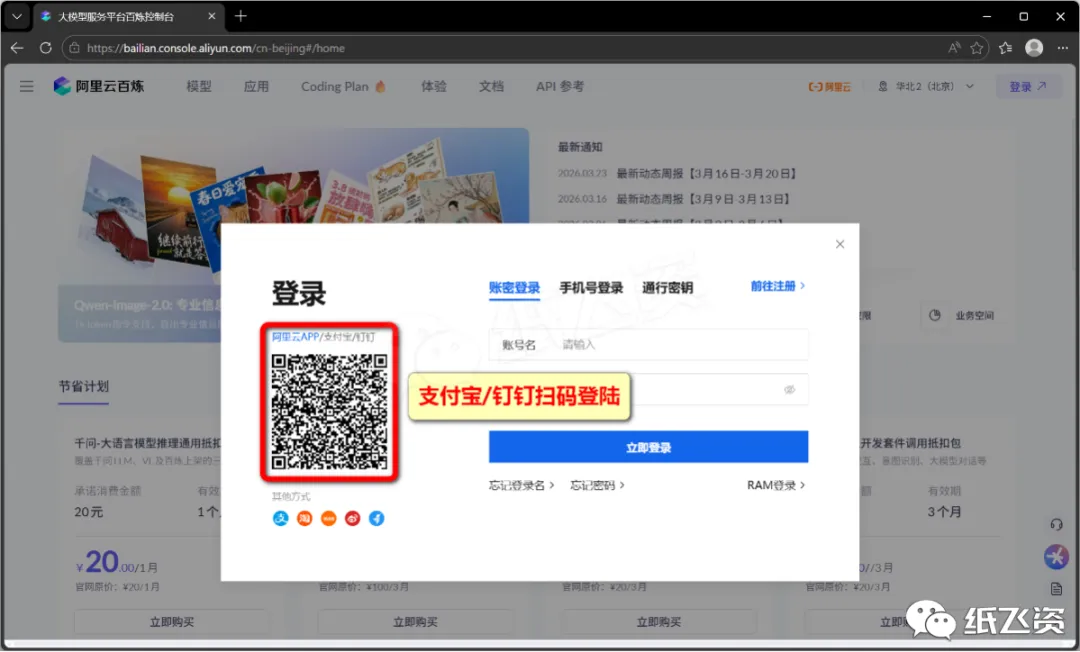1080x652 pixels.
Task: Click the document icon at right edge
Action: pos(1057,589)
